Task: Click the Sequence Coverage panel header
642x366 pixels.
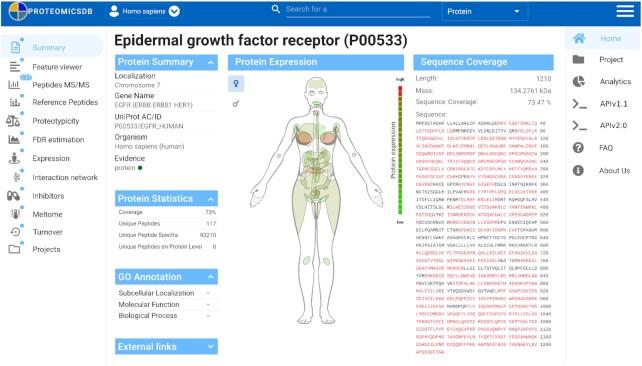Action: [483, 62]
